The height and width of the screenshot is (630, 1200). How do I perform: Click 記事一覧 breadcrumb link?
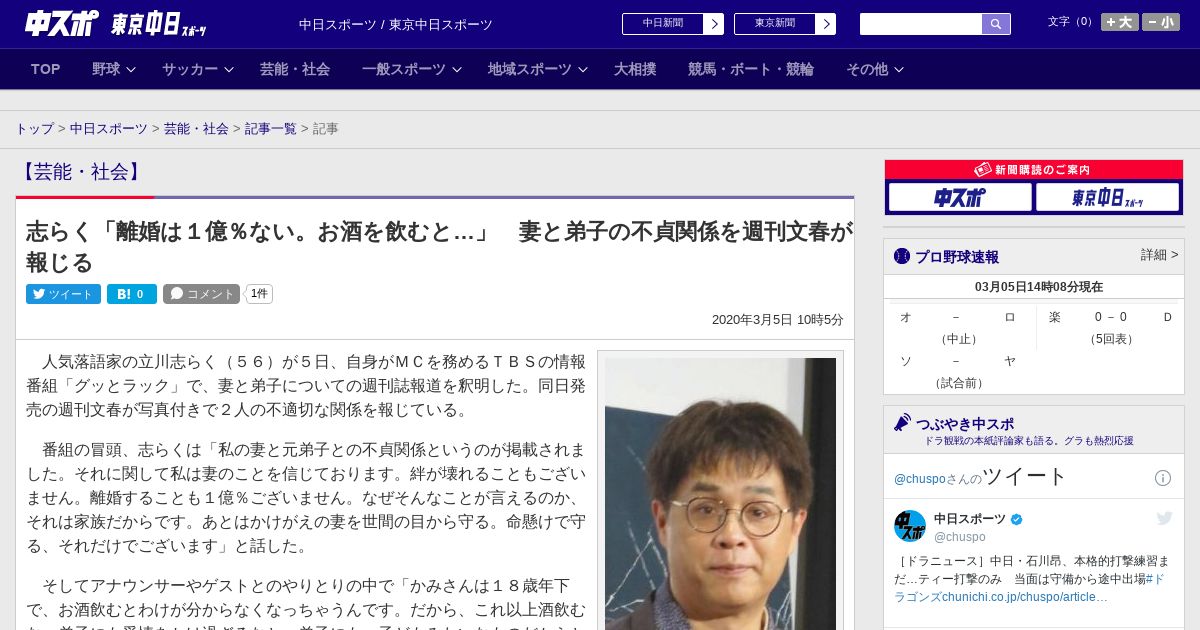(x=271, y=129)
